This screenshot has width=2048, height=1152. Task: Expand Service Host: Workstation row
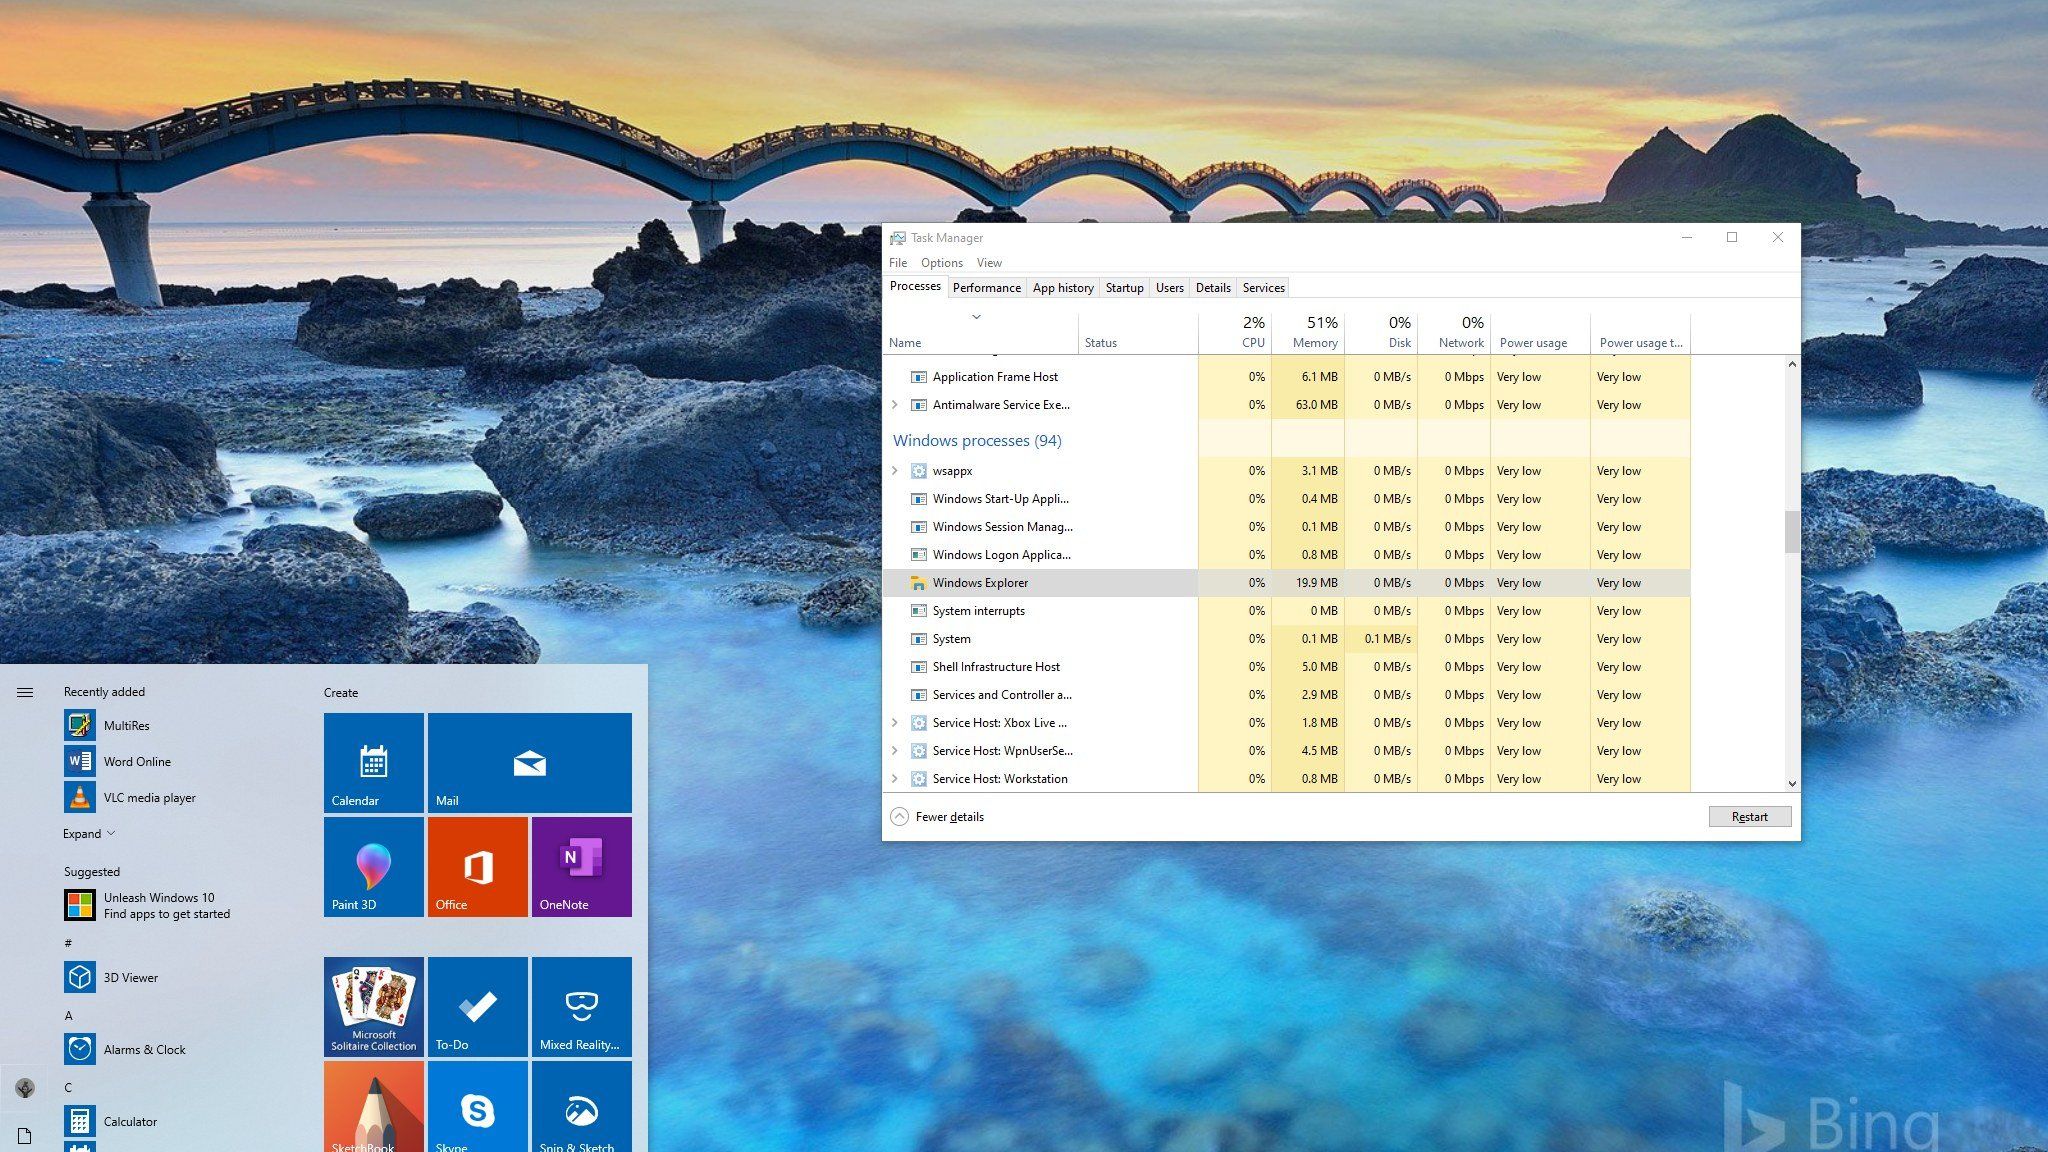pyautogui.click(x=895, y=779)
